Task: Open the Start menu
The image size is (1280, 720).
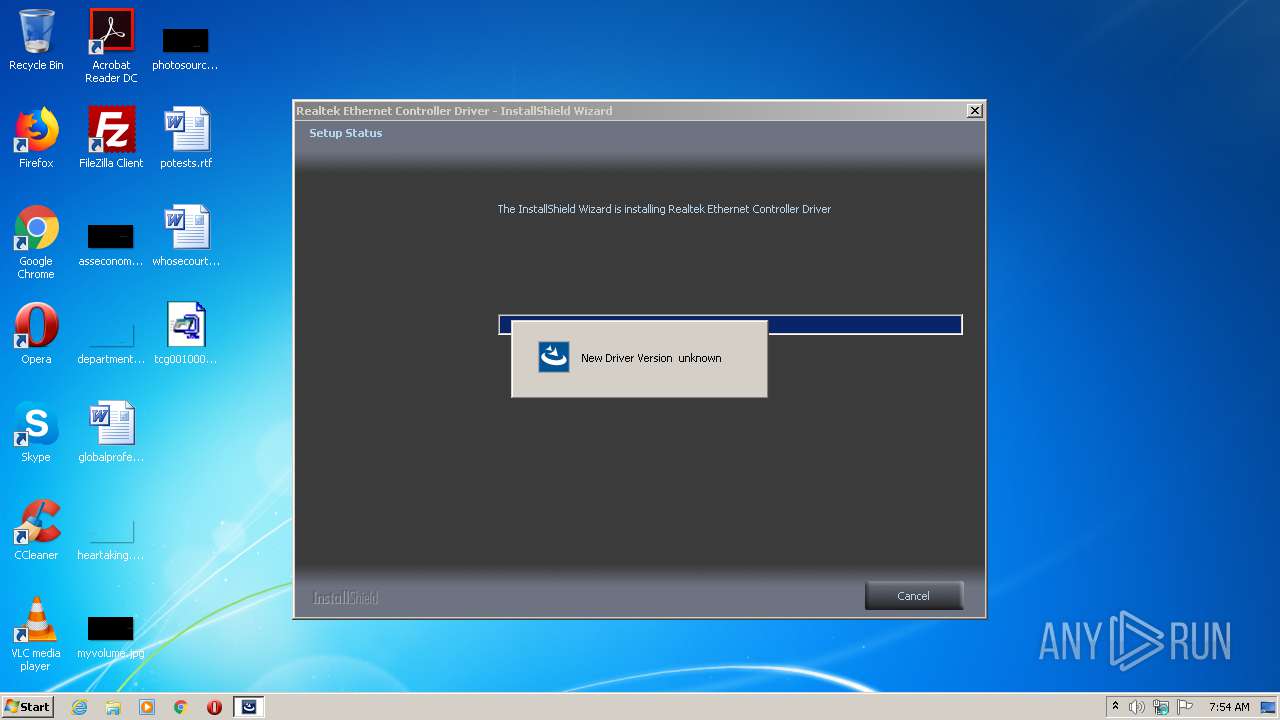Action: (x=28, y=707)
